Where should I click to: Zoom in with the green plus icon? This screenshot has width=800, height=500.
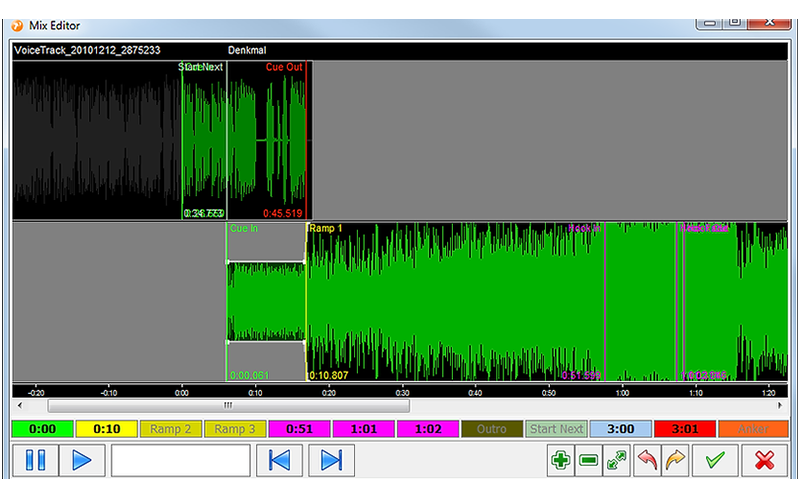560,460
